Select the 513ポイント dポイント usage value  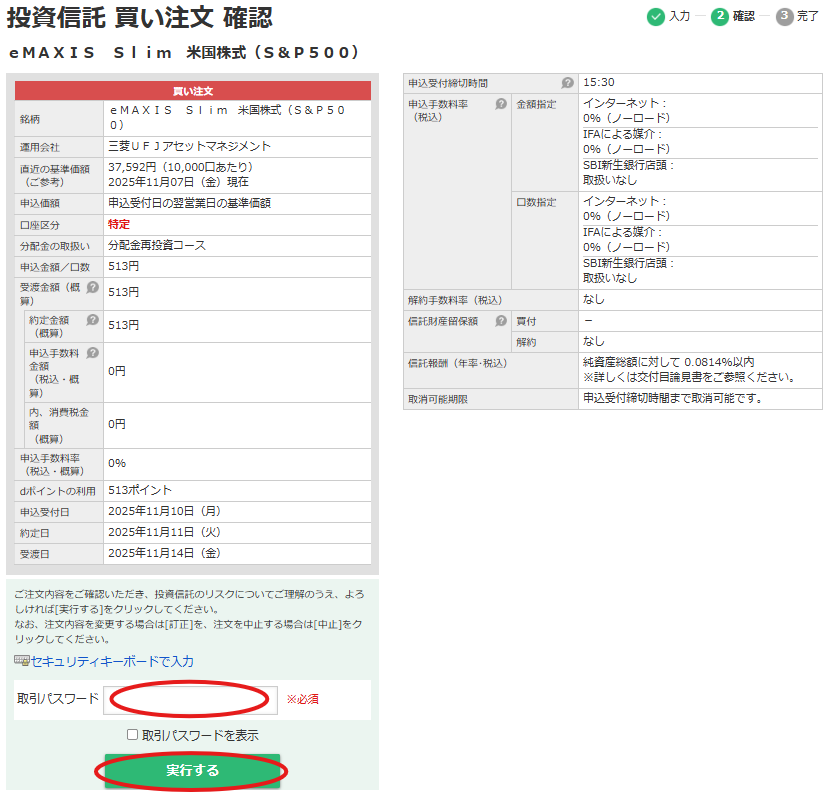click(140, 490)
